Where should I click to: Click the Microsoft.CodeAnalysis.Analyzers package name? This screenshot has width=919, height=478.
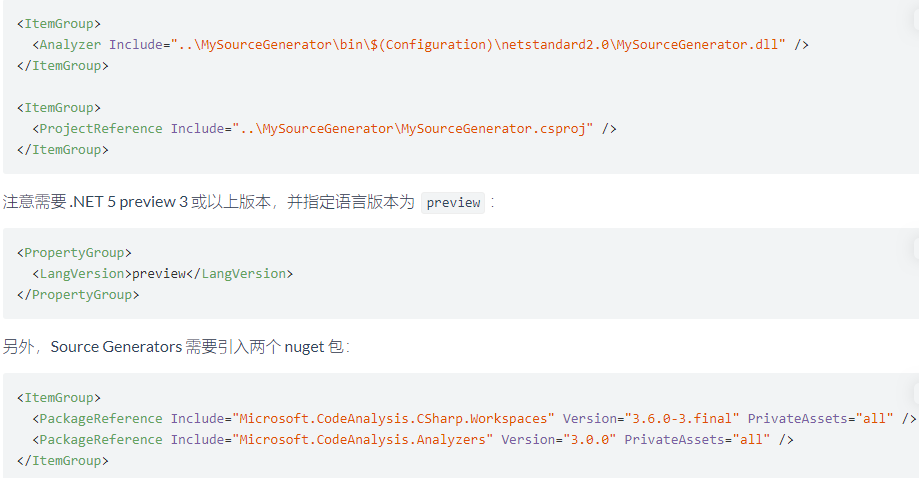click(363, 440)
